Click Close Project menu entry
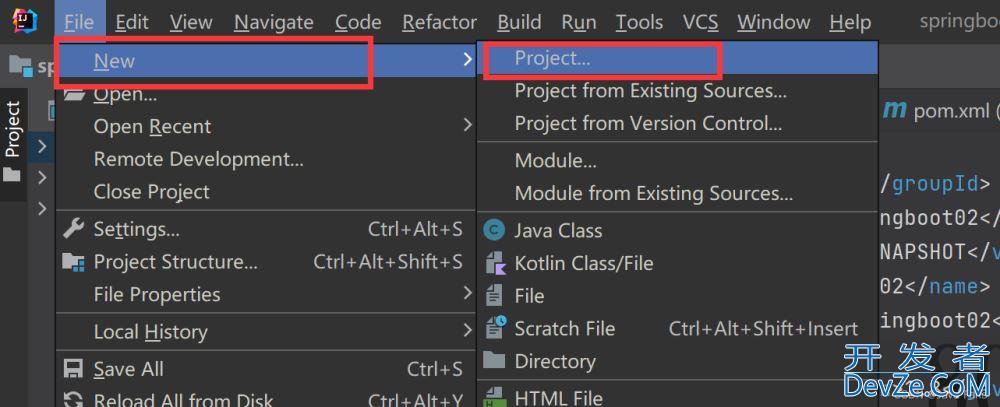The width and height of the screenshot is (1000, 407). (152, 192)
